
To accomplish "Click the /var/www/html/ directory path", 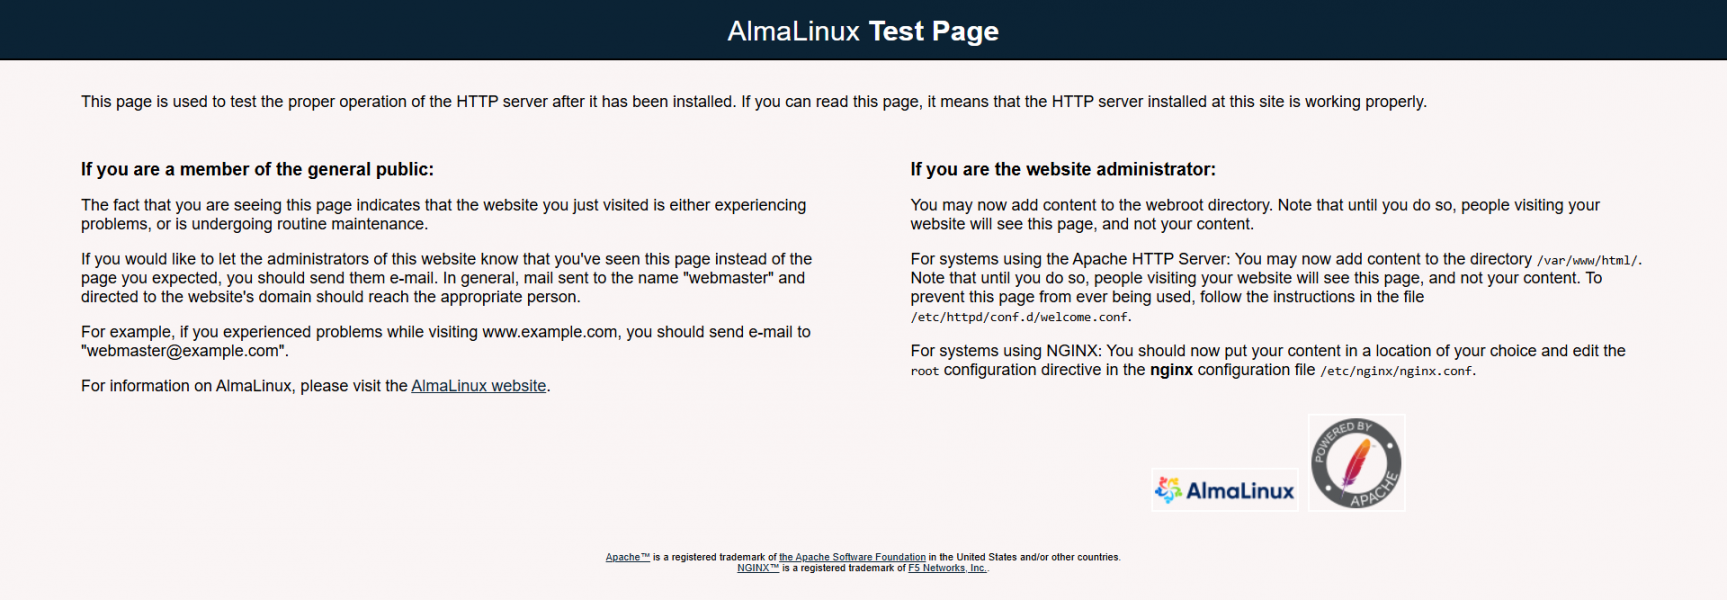I will click(1588, 260).
